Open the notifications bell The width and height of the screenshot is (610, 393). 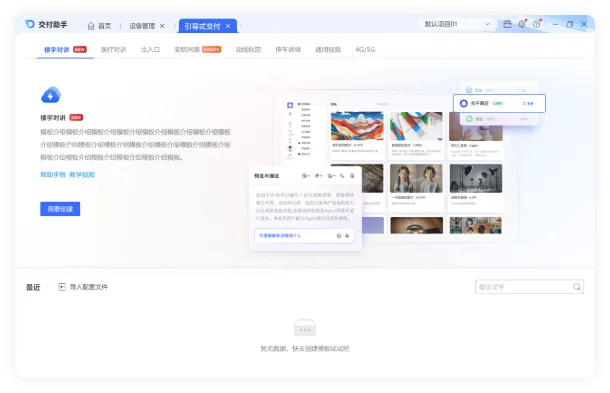pyautogui.click(x=522, y=24)
